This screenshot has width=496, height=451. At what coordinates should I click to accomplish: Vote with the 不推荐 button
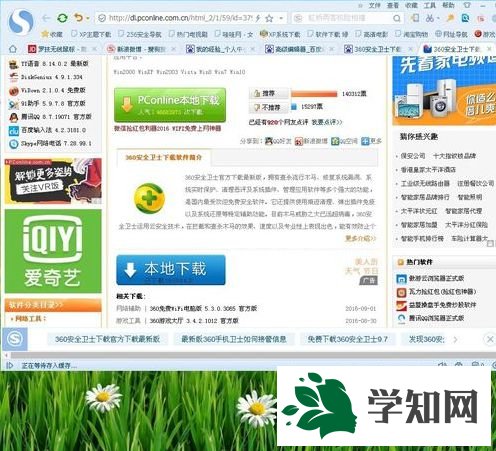268,107
